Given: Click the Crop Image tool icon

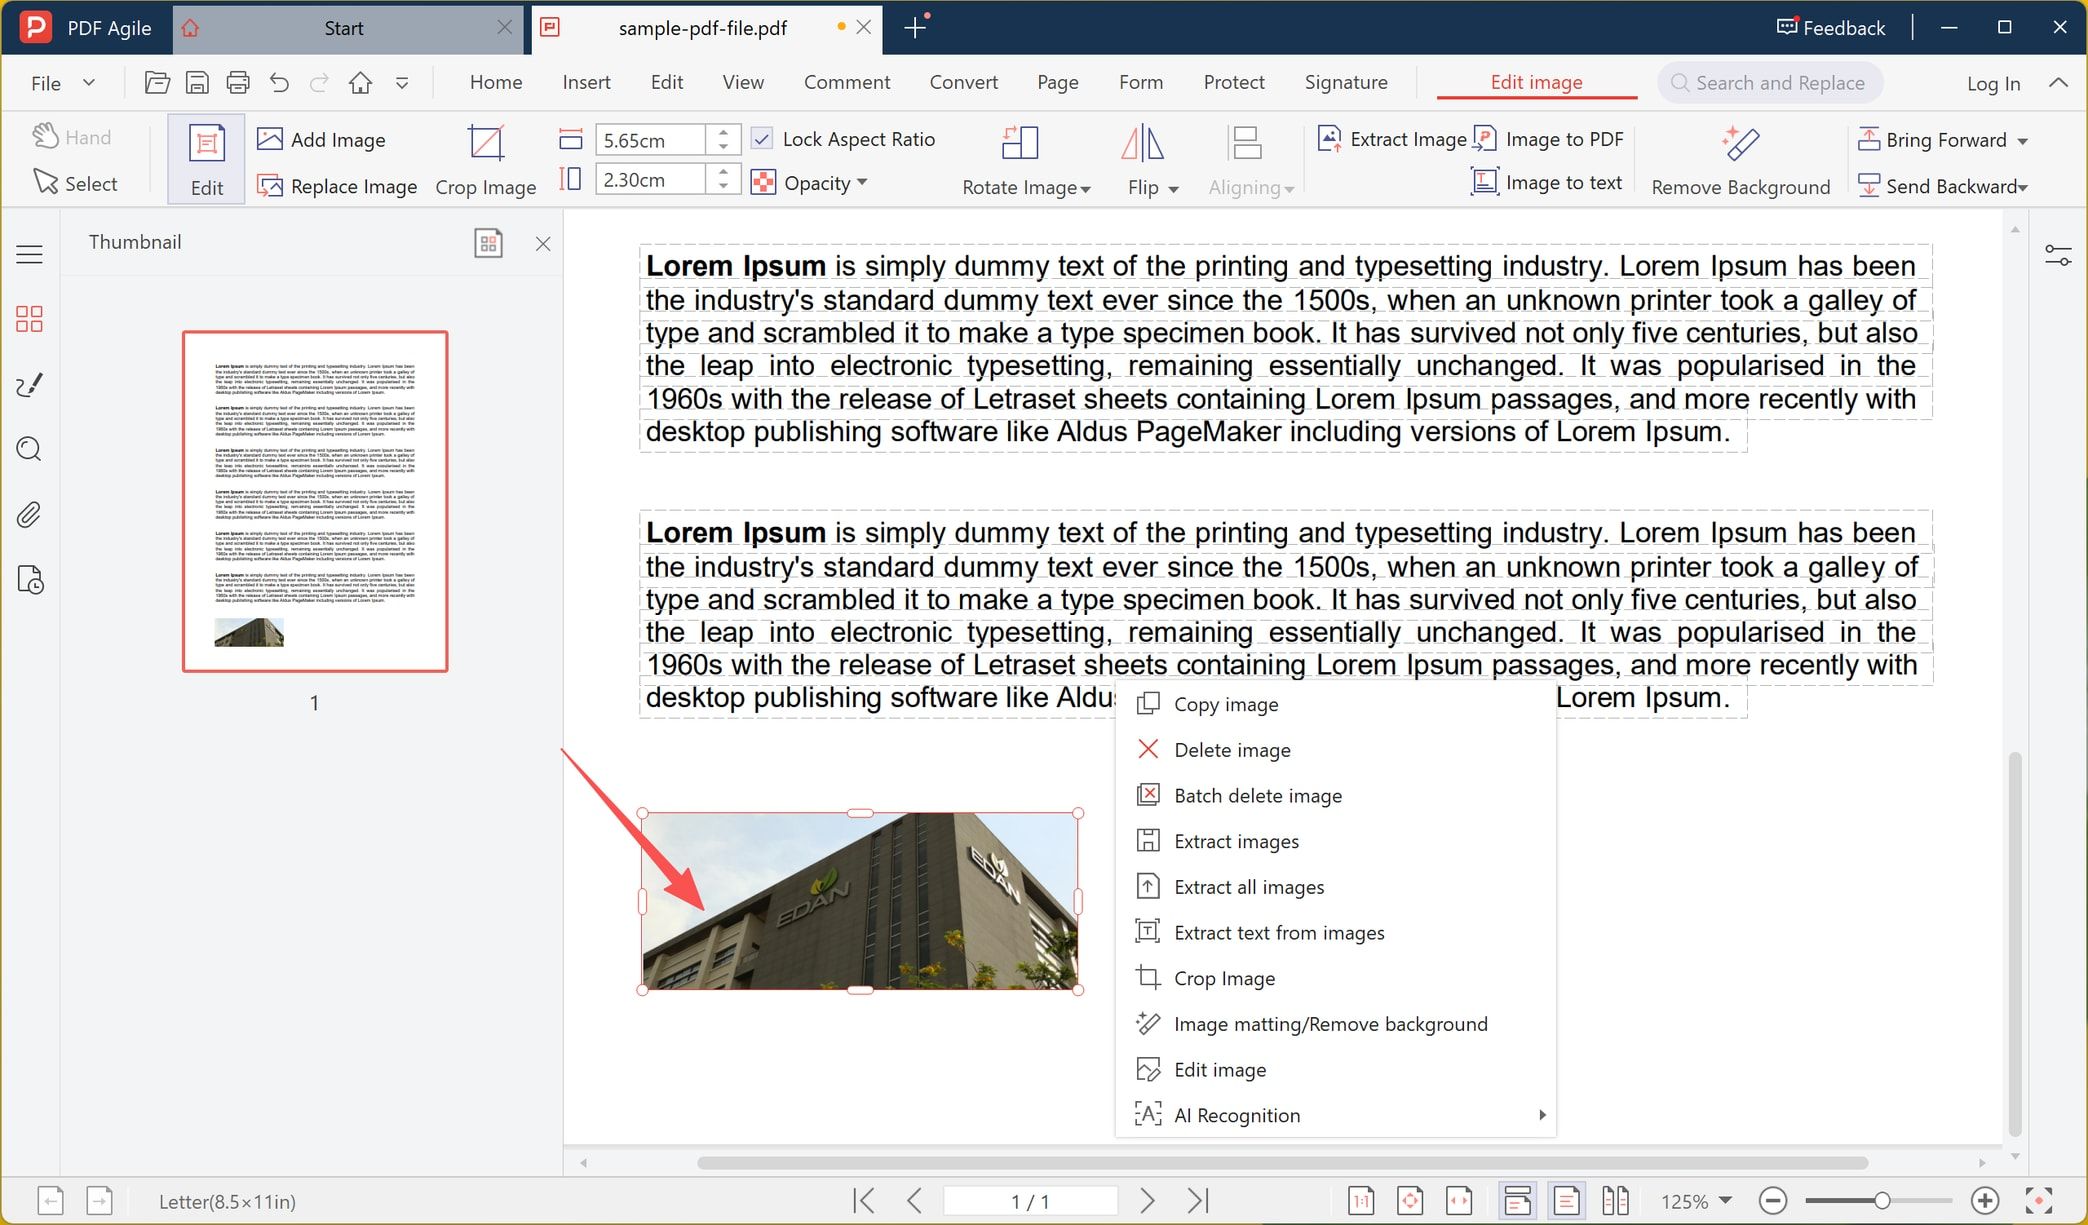Looking at the screenshot, I should pos(486,143).
